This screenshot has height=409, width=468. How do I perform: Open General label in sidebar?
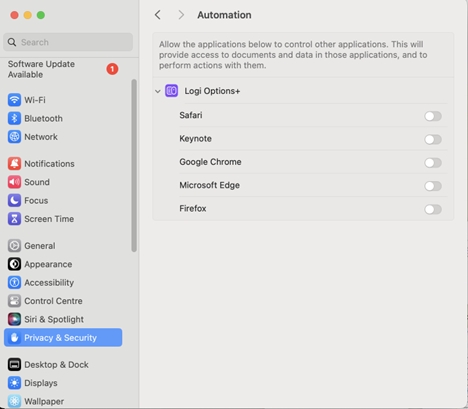40,246
